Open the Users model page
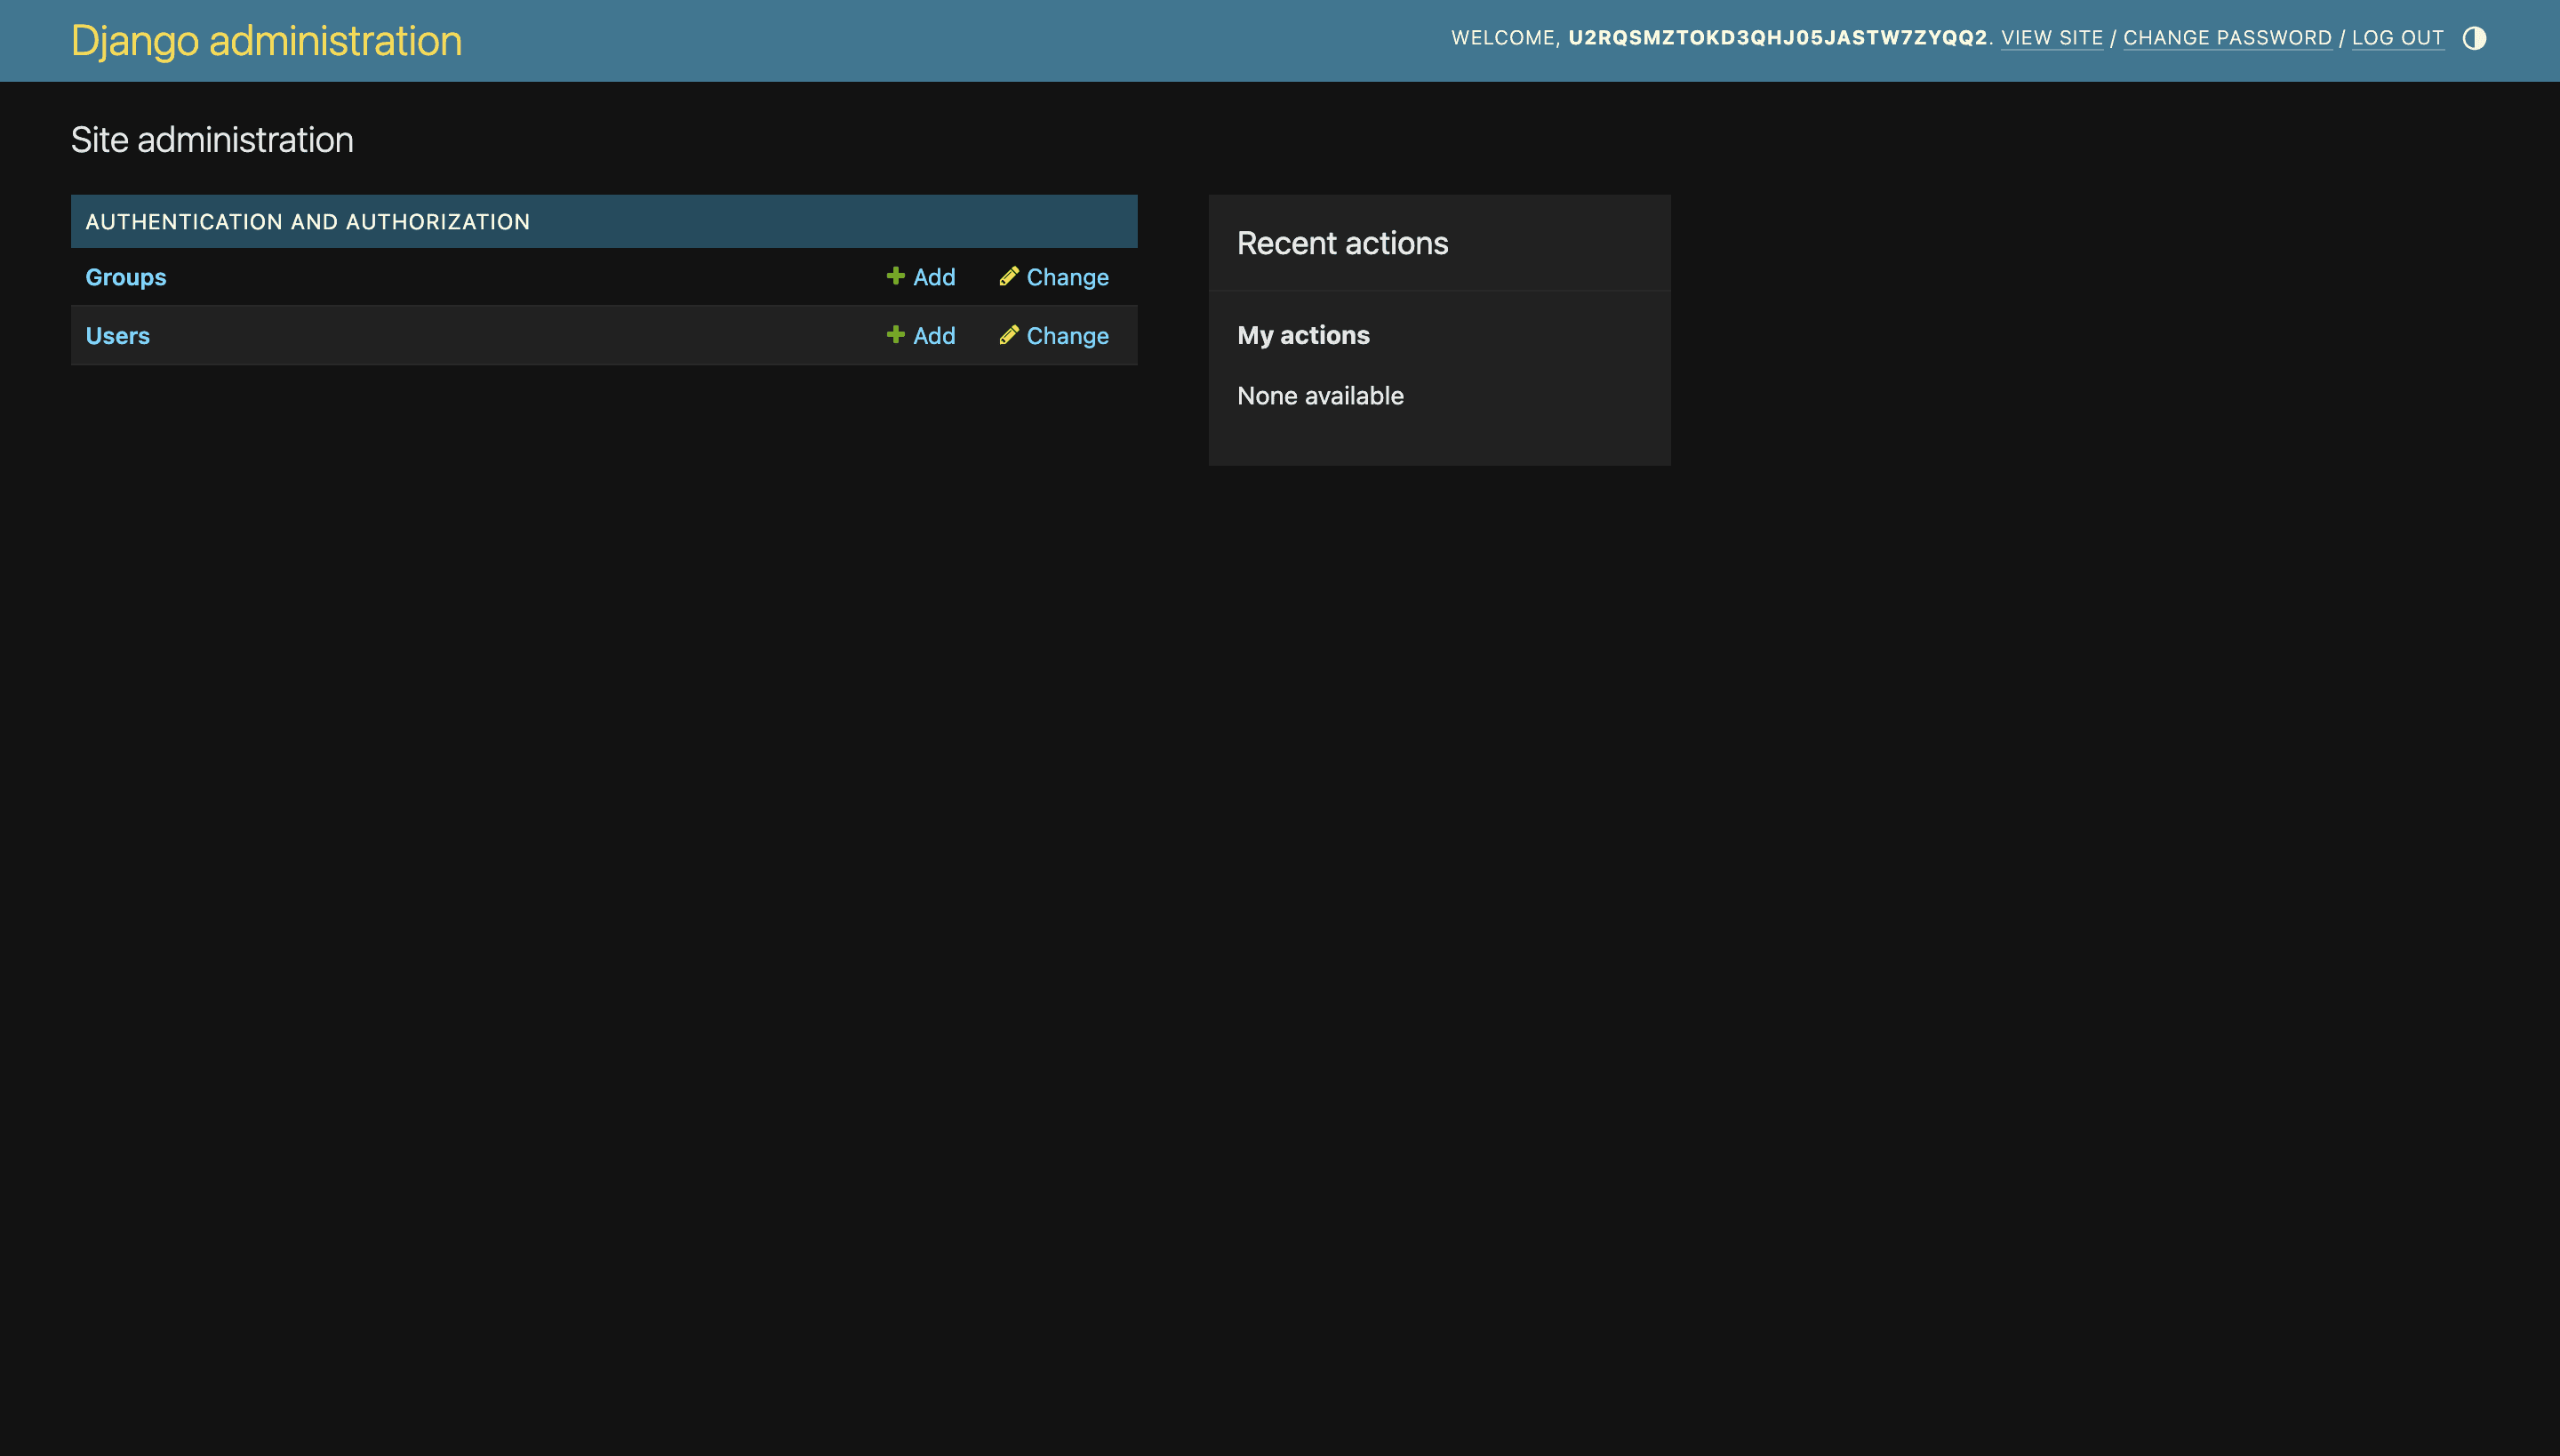Image resolution: width=2560 pixels, height=1456 pixels. (117, 336)
